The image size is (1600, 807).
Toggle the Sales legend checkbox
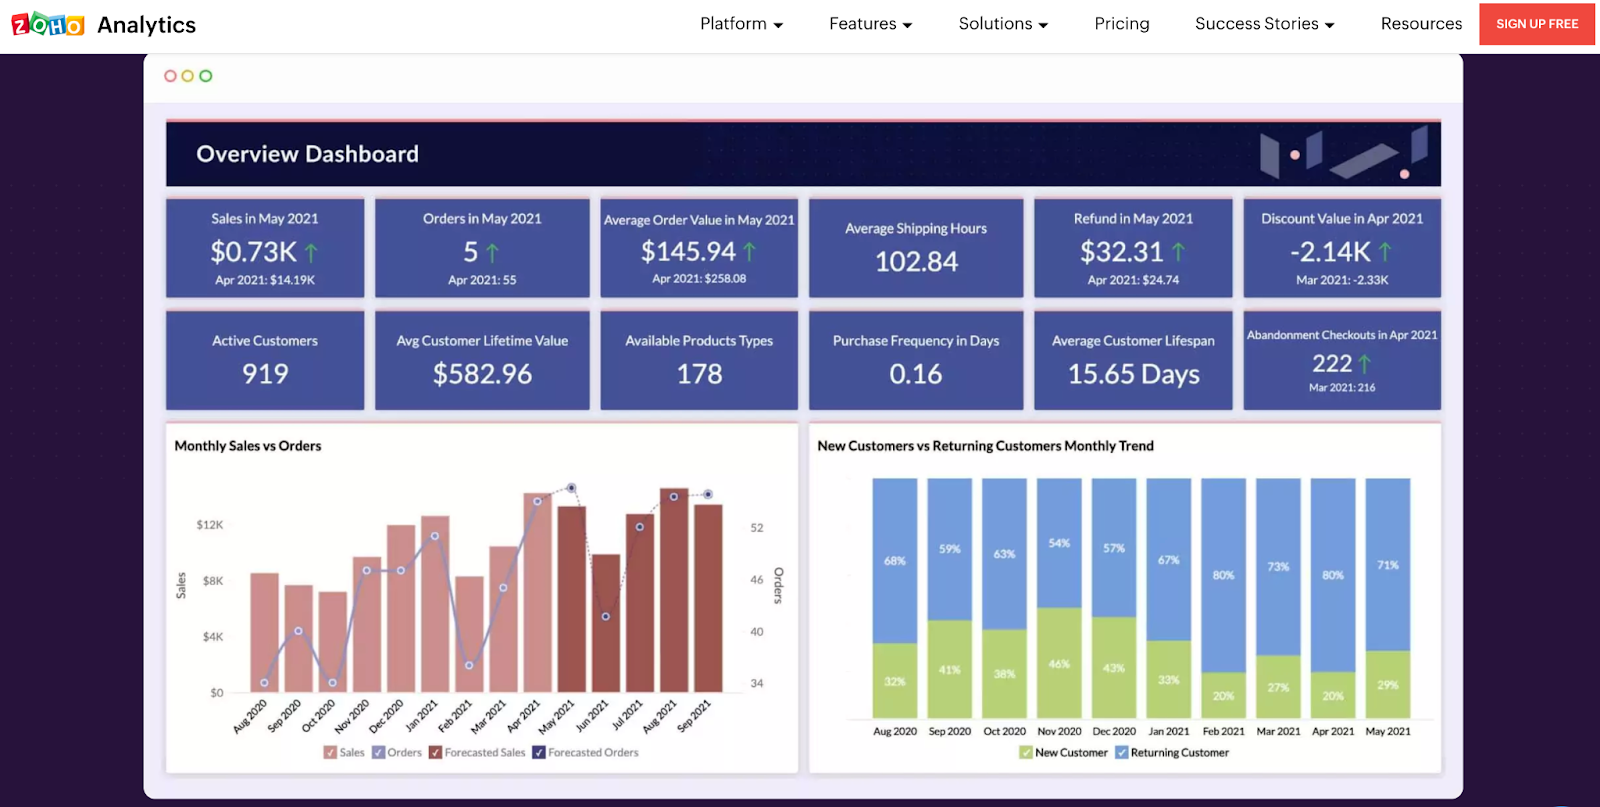(x=330, y=753)
